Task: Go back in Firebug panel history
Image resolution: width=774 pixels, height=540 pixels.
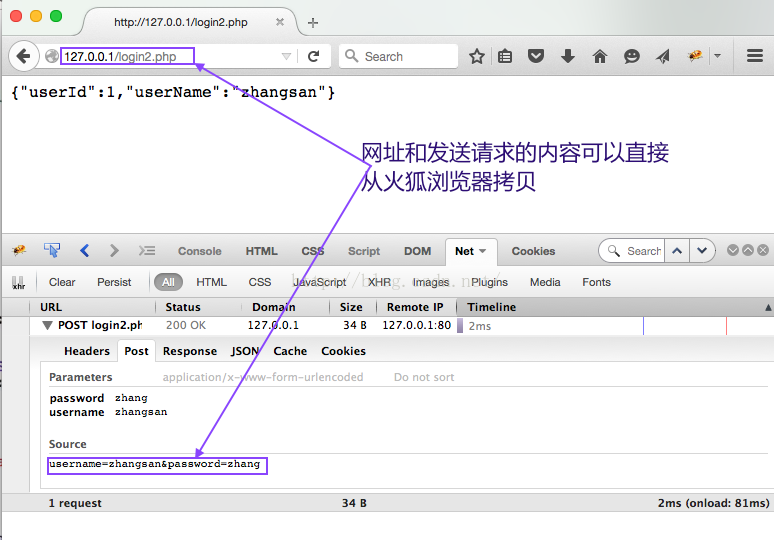Action: coord(84,251)
